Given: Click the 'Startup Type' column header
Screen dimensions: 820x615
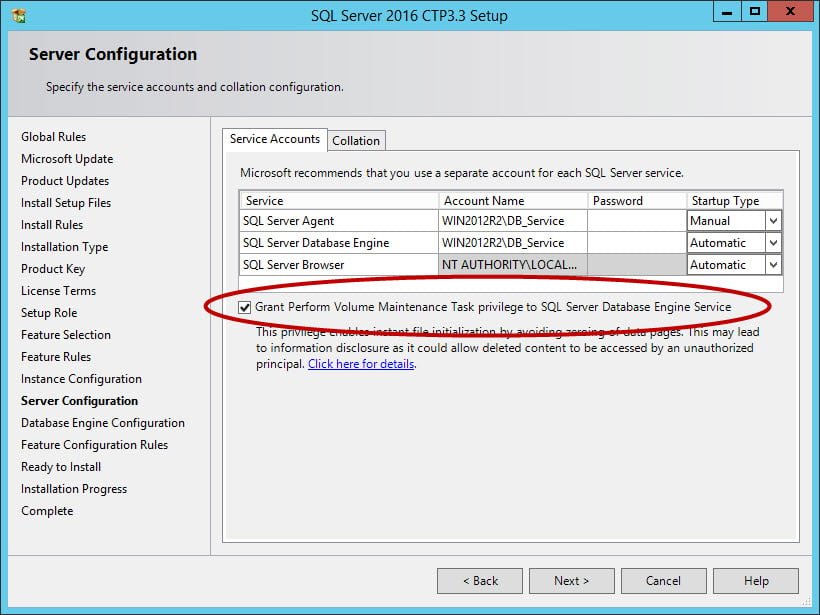Looking at the screenshot, I should click(x=734, y=201).
